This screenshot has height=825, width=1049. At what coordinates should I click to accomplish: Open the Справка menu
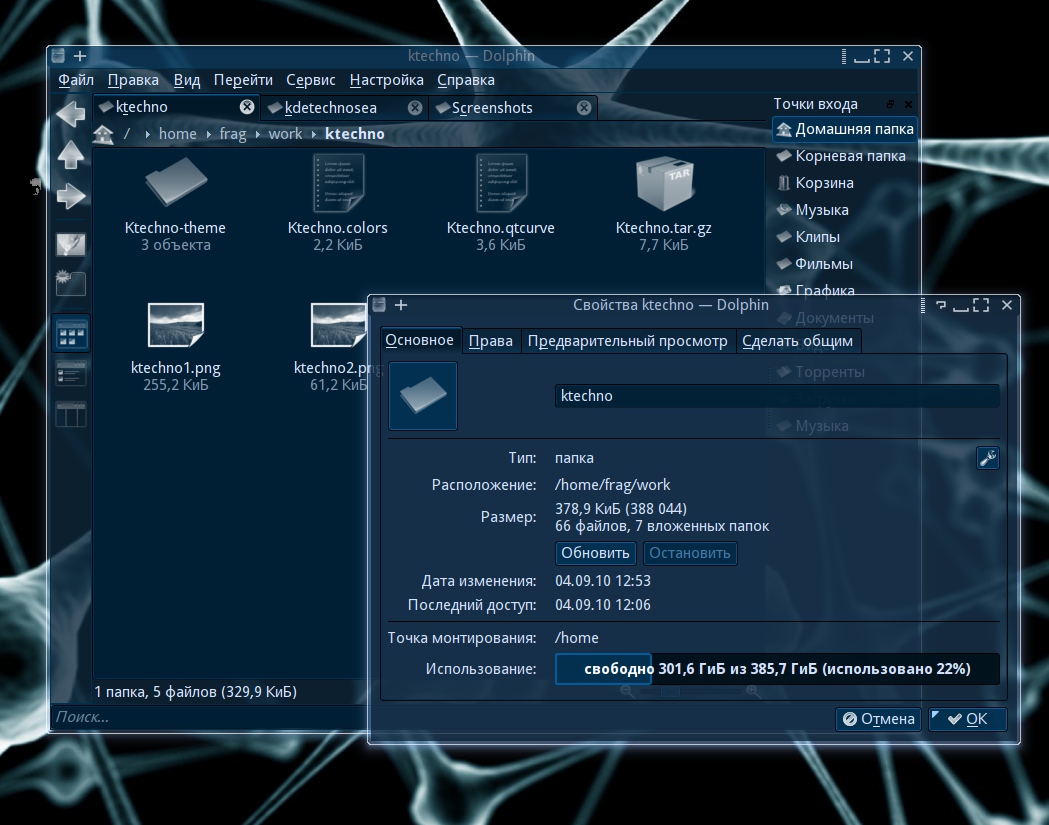pyautogui.click(x=466, y=80)
